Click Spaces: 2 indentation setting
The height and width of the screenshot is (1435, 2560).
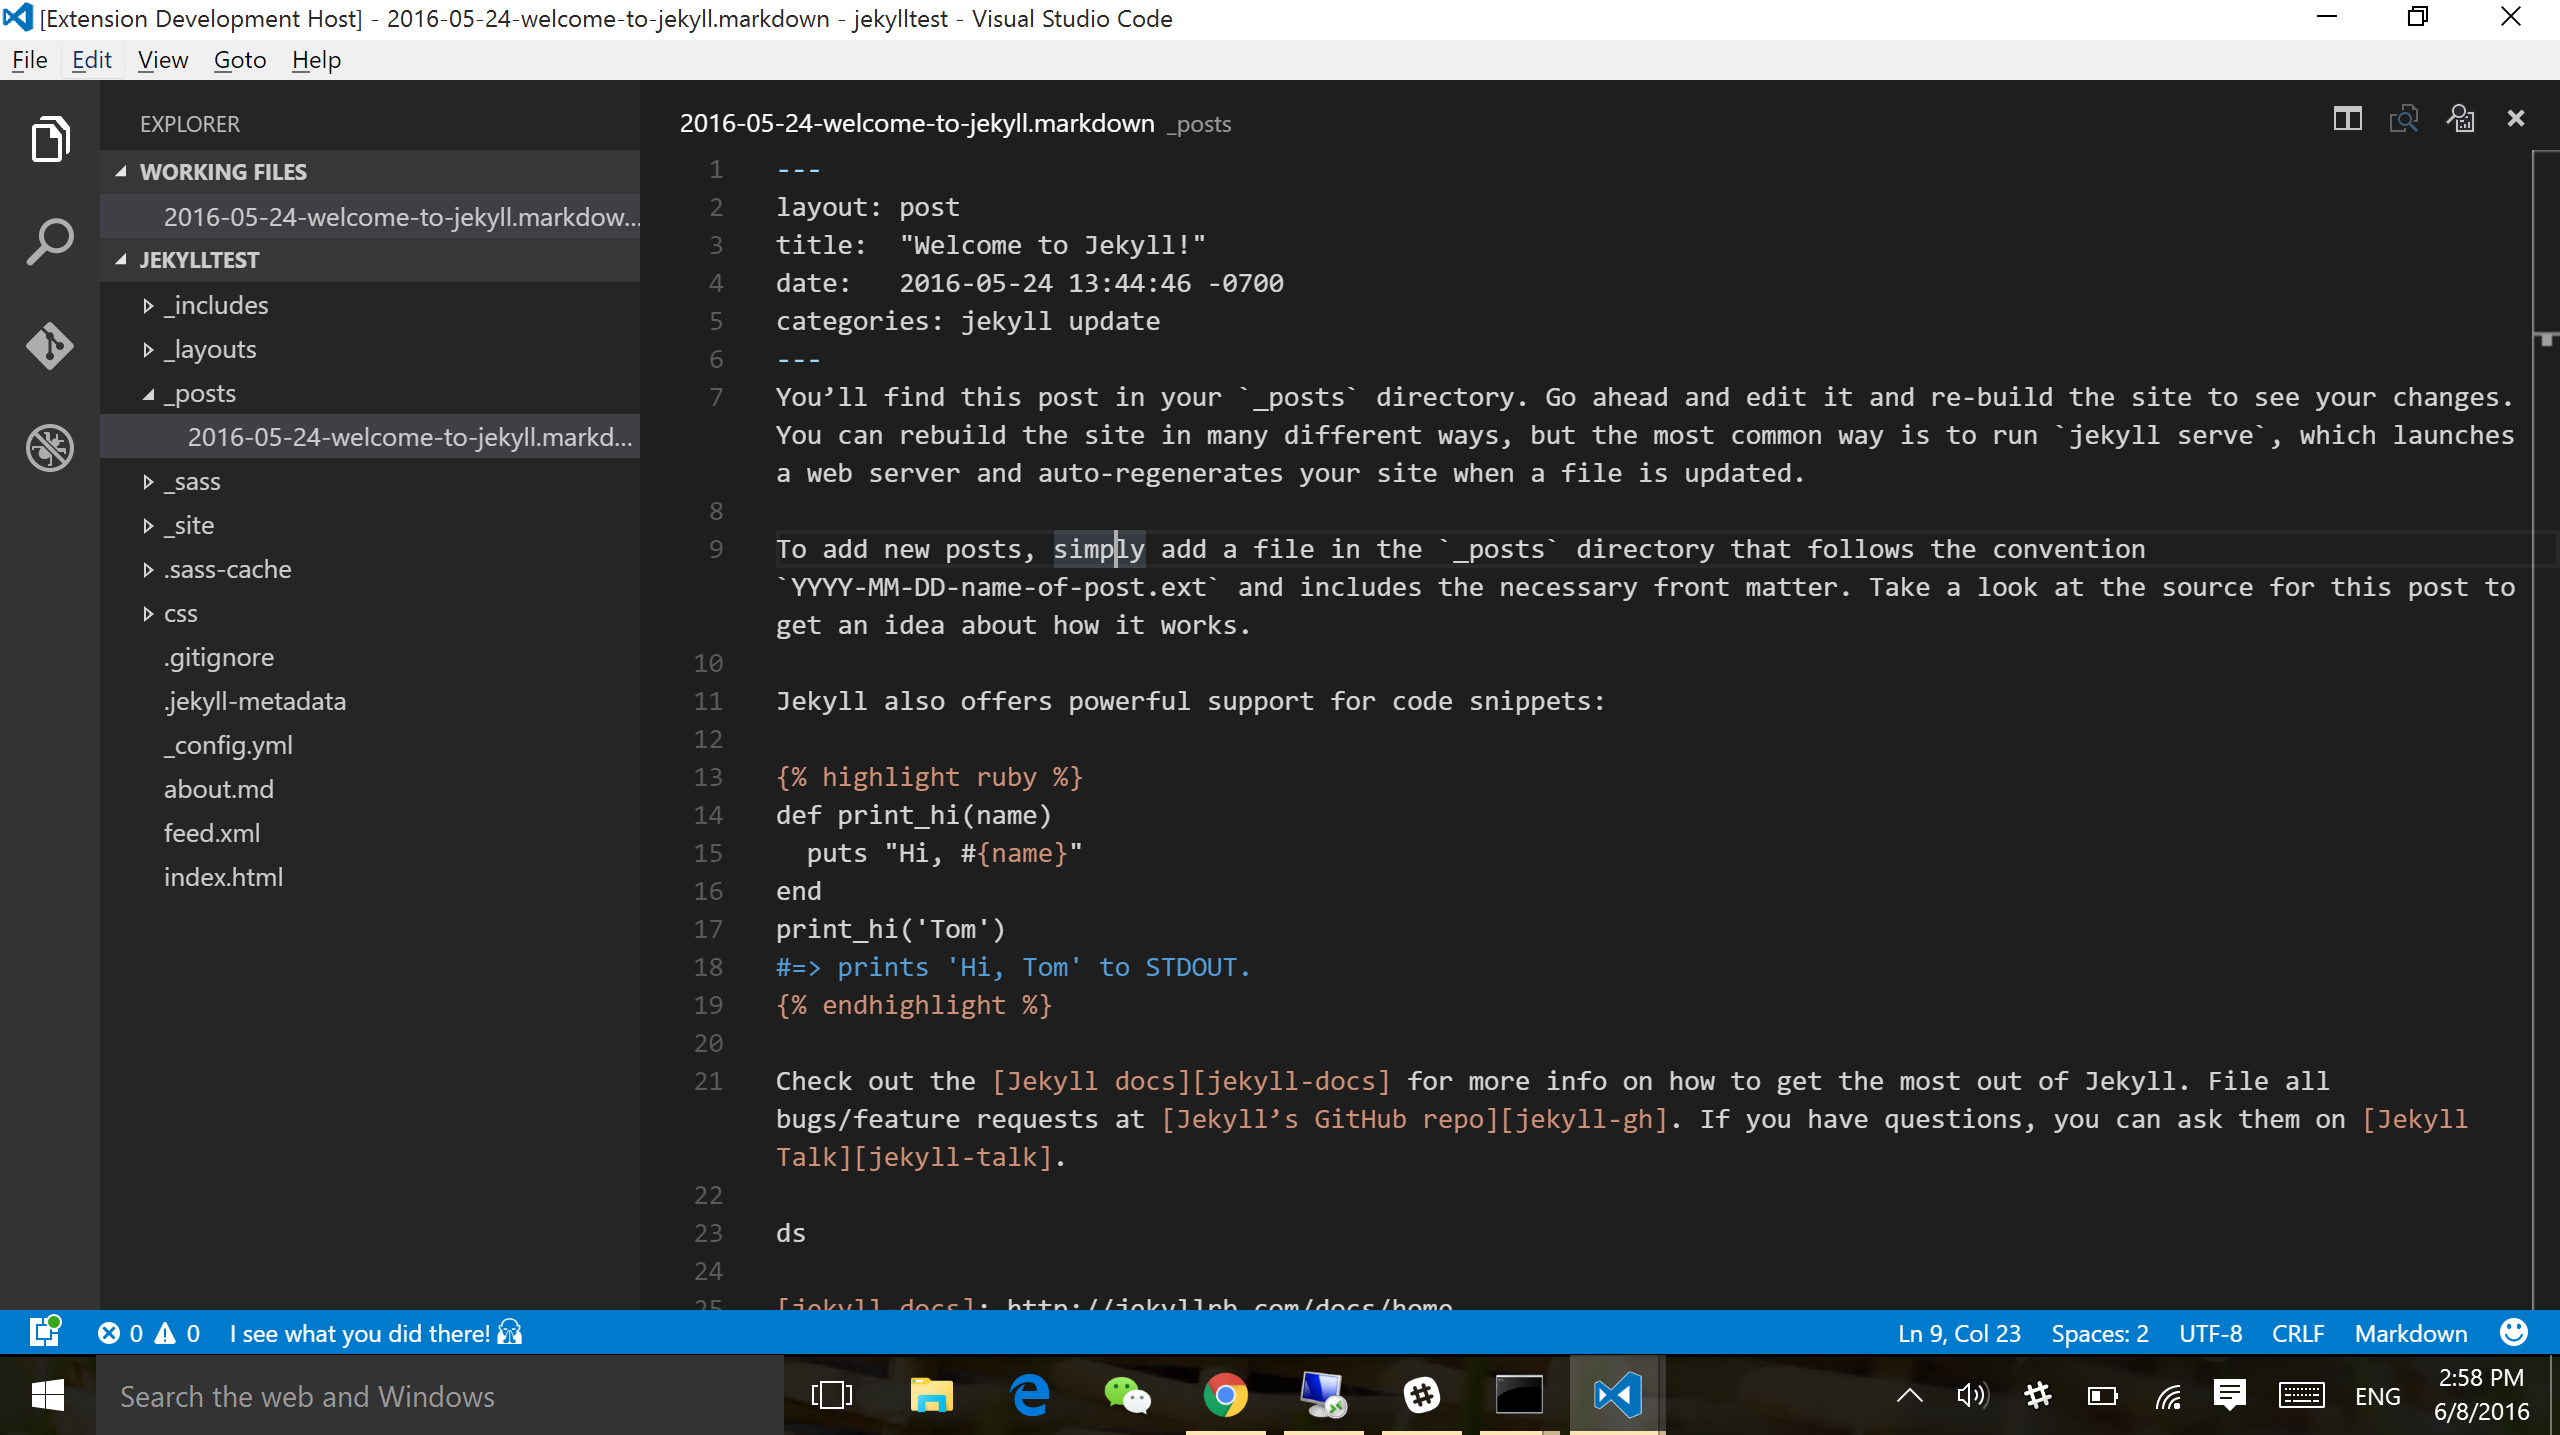2099,1333
